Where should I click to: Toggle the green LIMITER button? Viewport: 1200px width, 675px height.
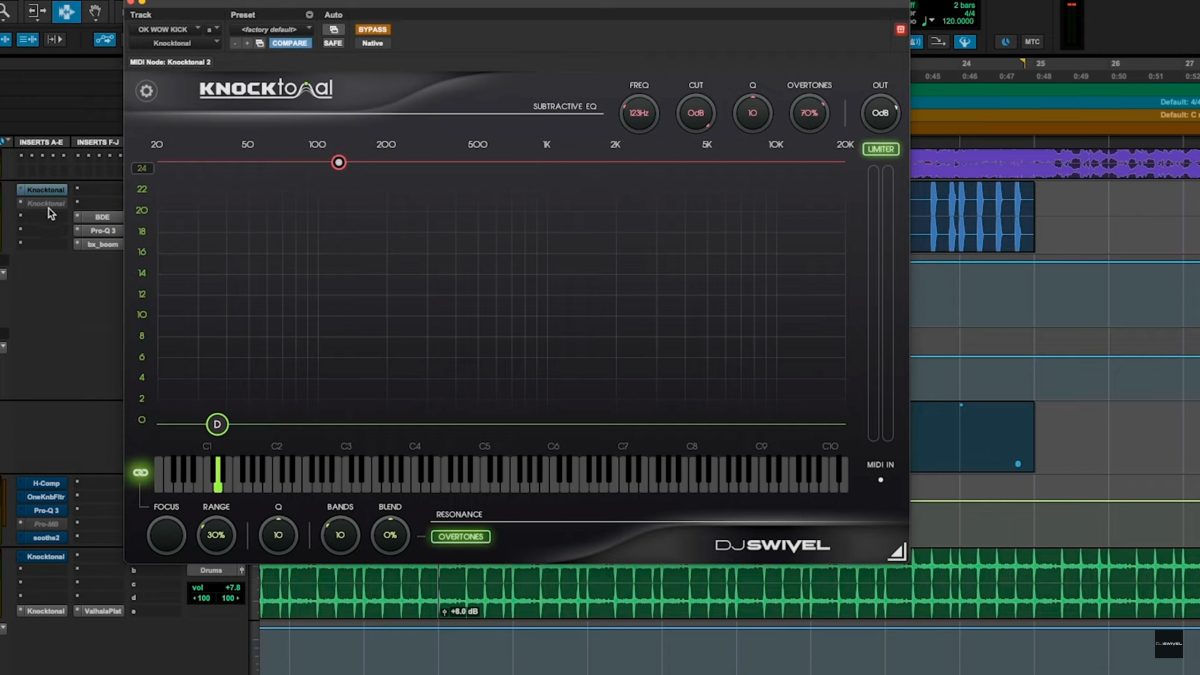[x=881, y=149]
